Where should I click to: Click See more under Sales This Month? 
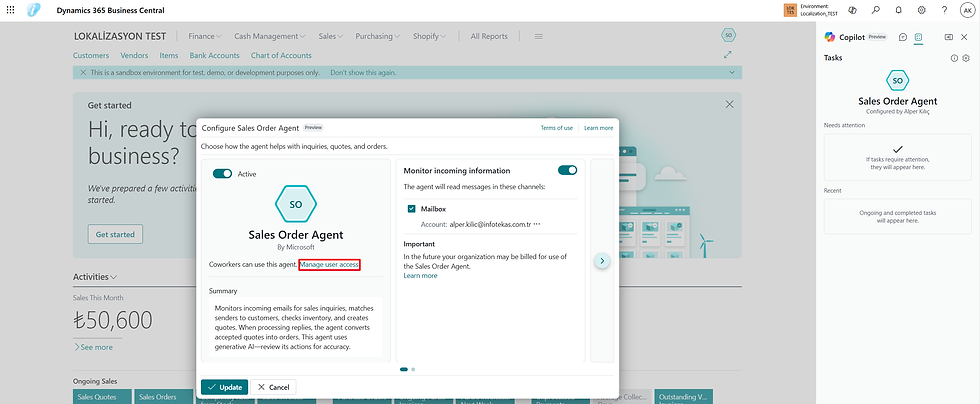[x=93, y=347]
